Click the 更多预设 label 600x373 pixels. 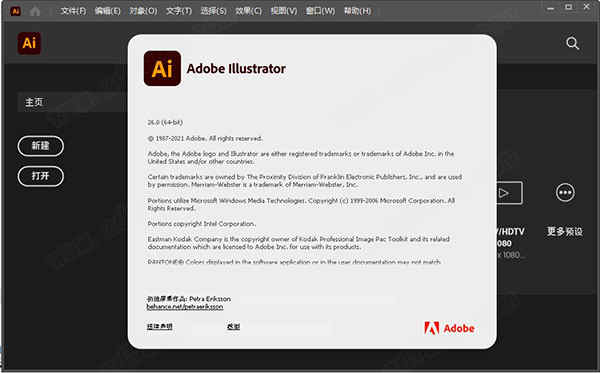(565, 231)
